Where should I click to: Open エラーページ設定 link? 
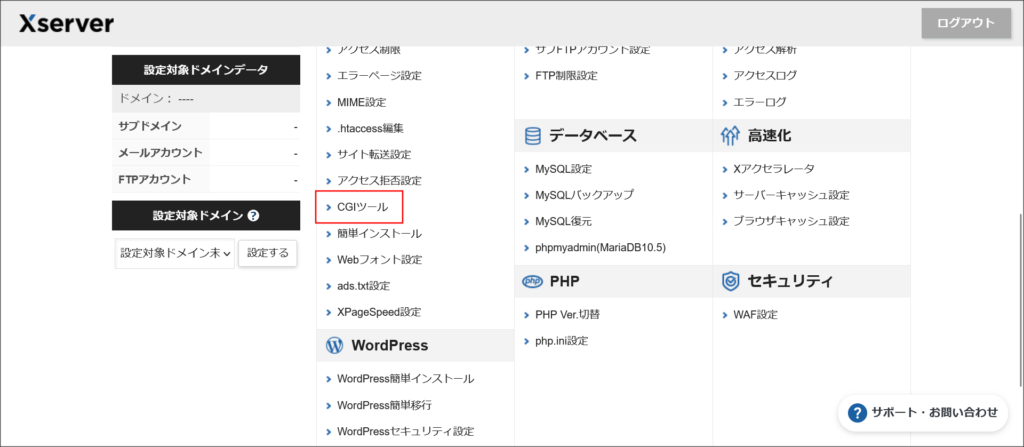pyautogui.click(x=379, y=76)
